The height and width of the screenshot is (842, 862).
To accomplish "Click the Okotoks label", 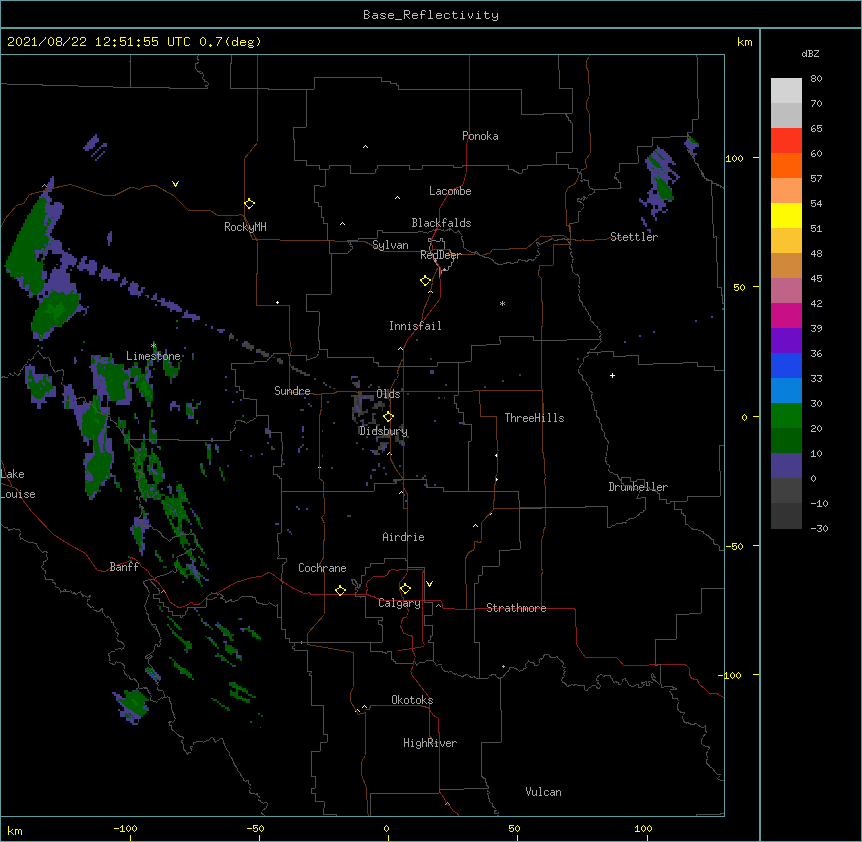I will tap(412, 700).
